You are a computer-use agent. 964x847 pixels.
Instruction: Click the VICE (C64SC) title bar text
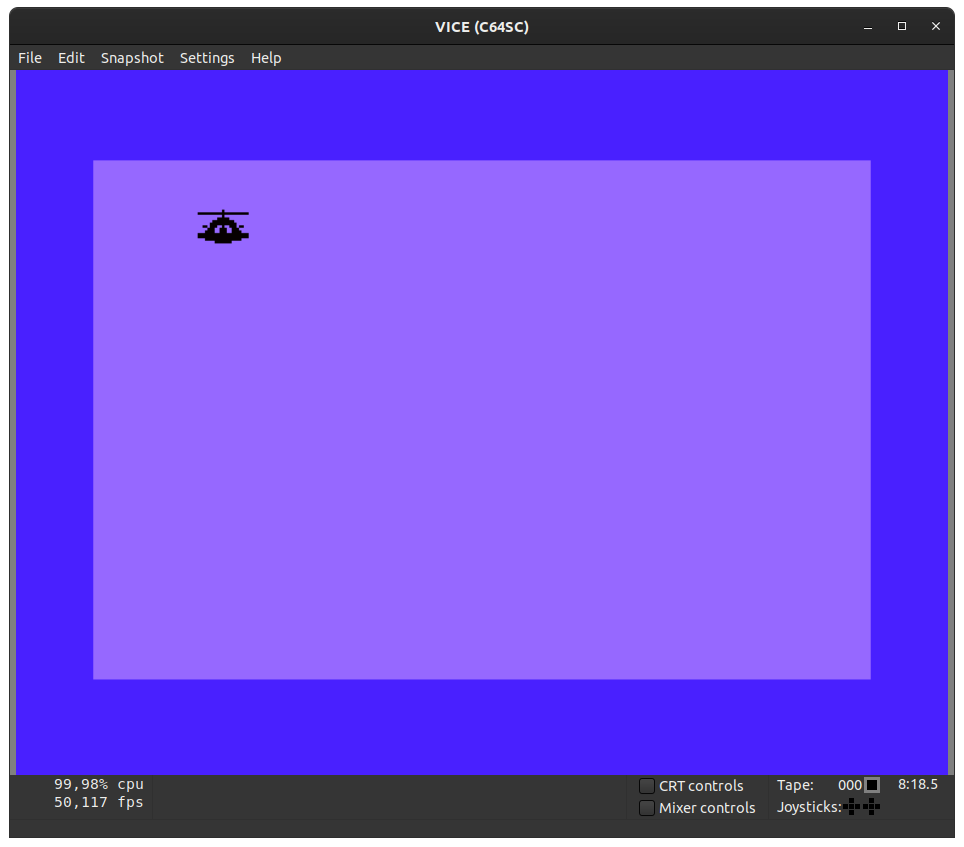[x=482, y=27]
